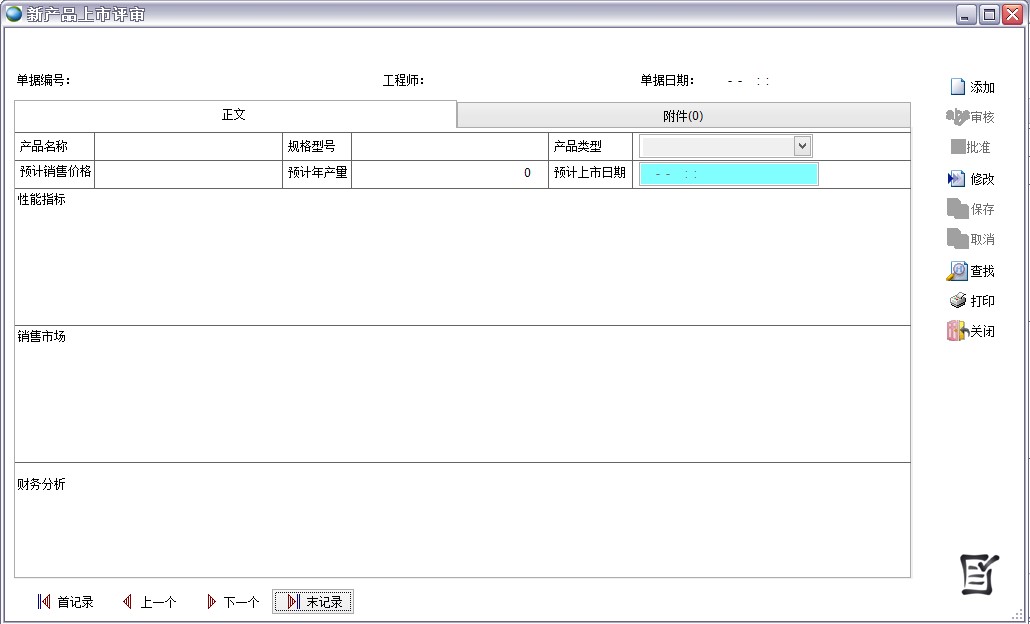This screenshot has width=1030, height=624.
Task: Go to 下一个 (next record)
Action: tap(232, 602)
